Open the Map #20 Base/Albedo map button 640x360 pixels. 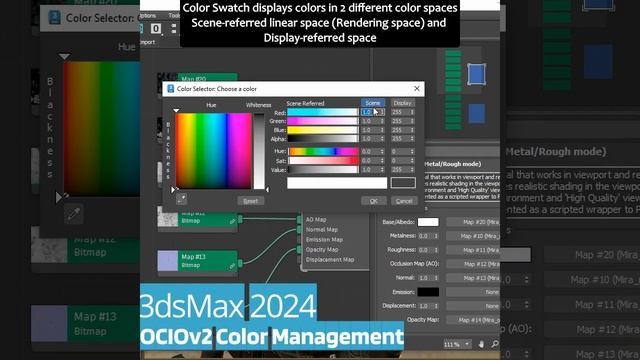tap(473, 222)
